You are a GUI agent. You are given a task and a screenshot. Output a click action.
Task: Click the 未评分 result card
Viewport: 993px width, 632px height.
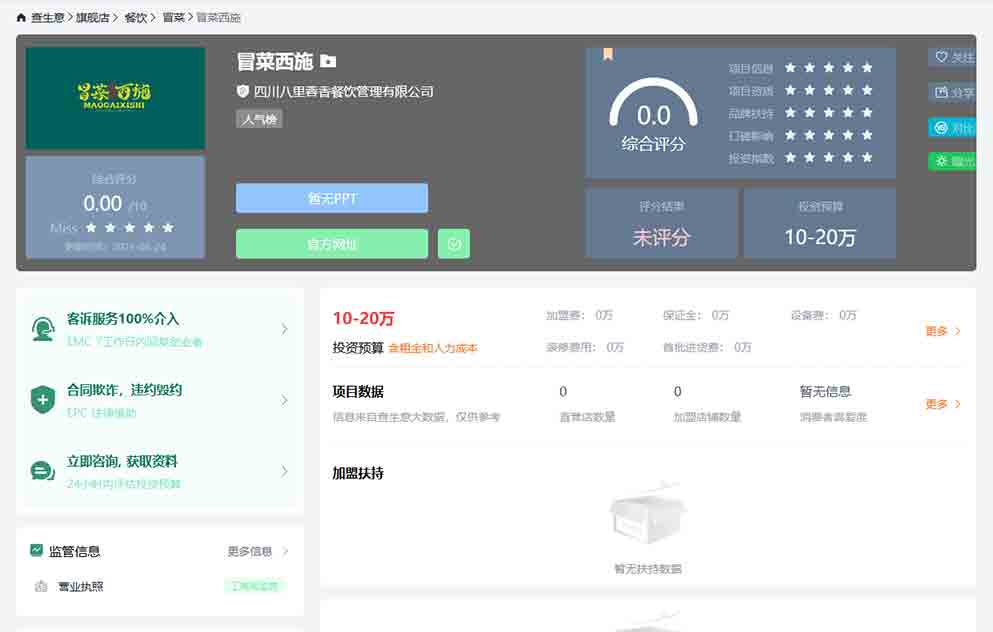tap(661, 223)
